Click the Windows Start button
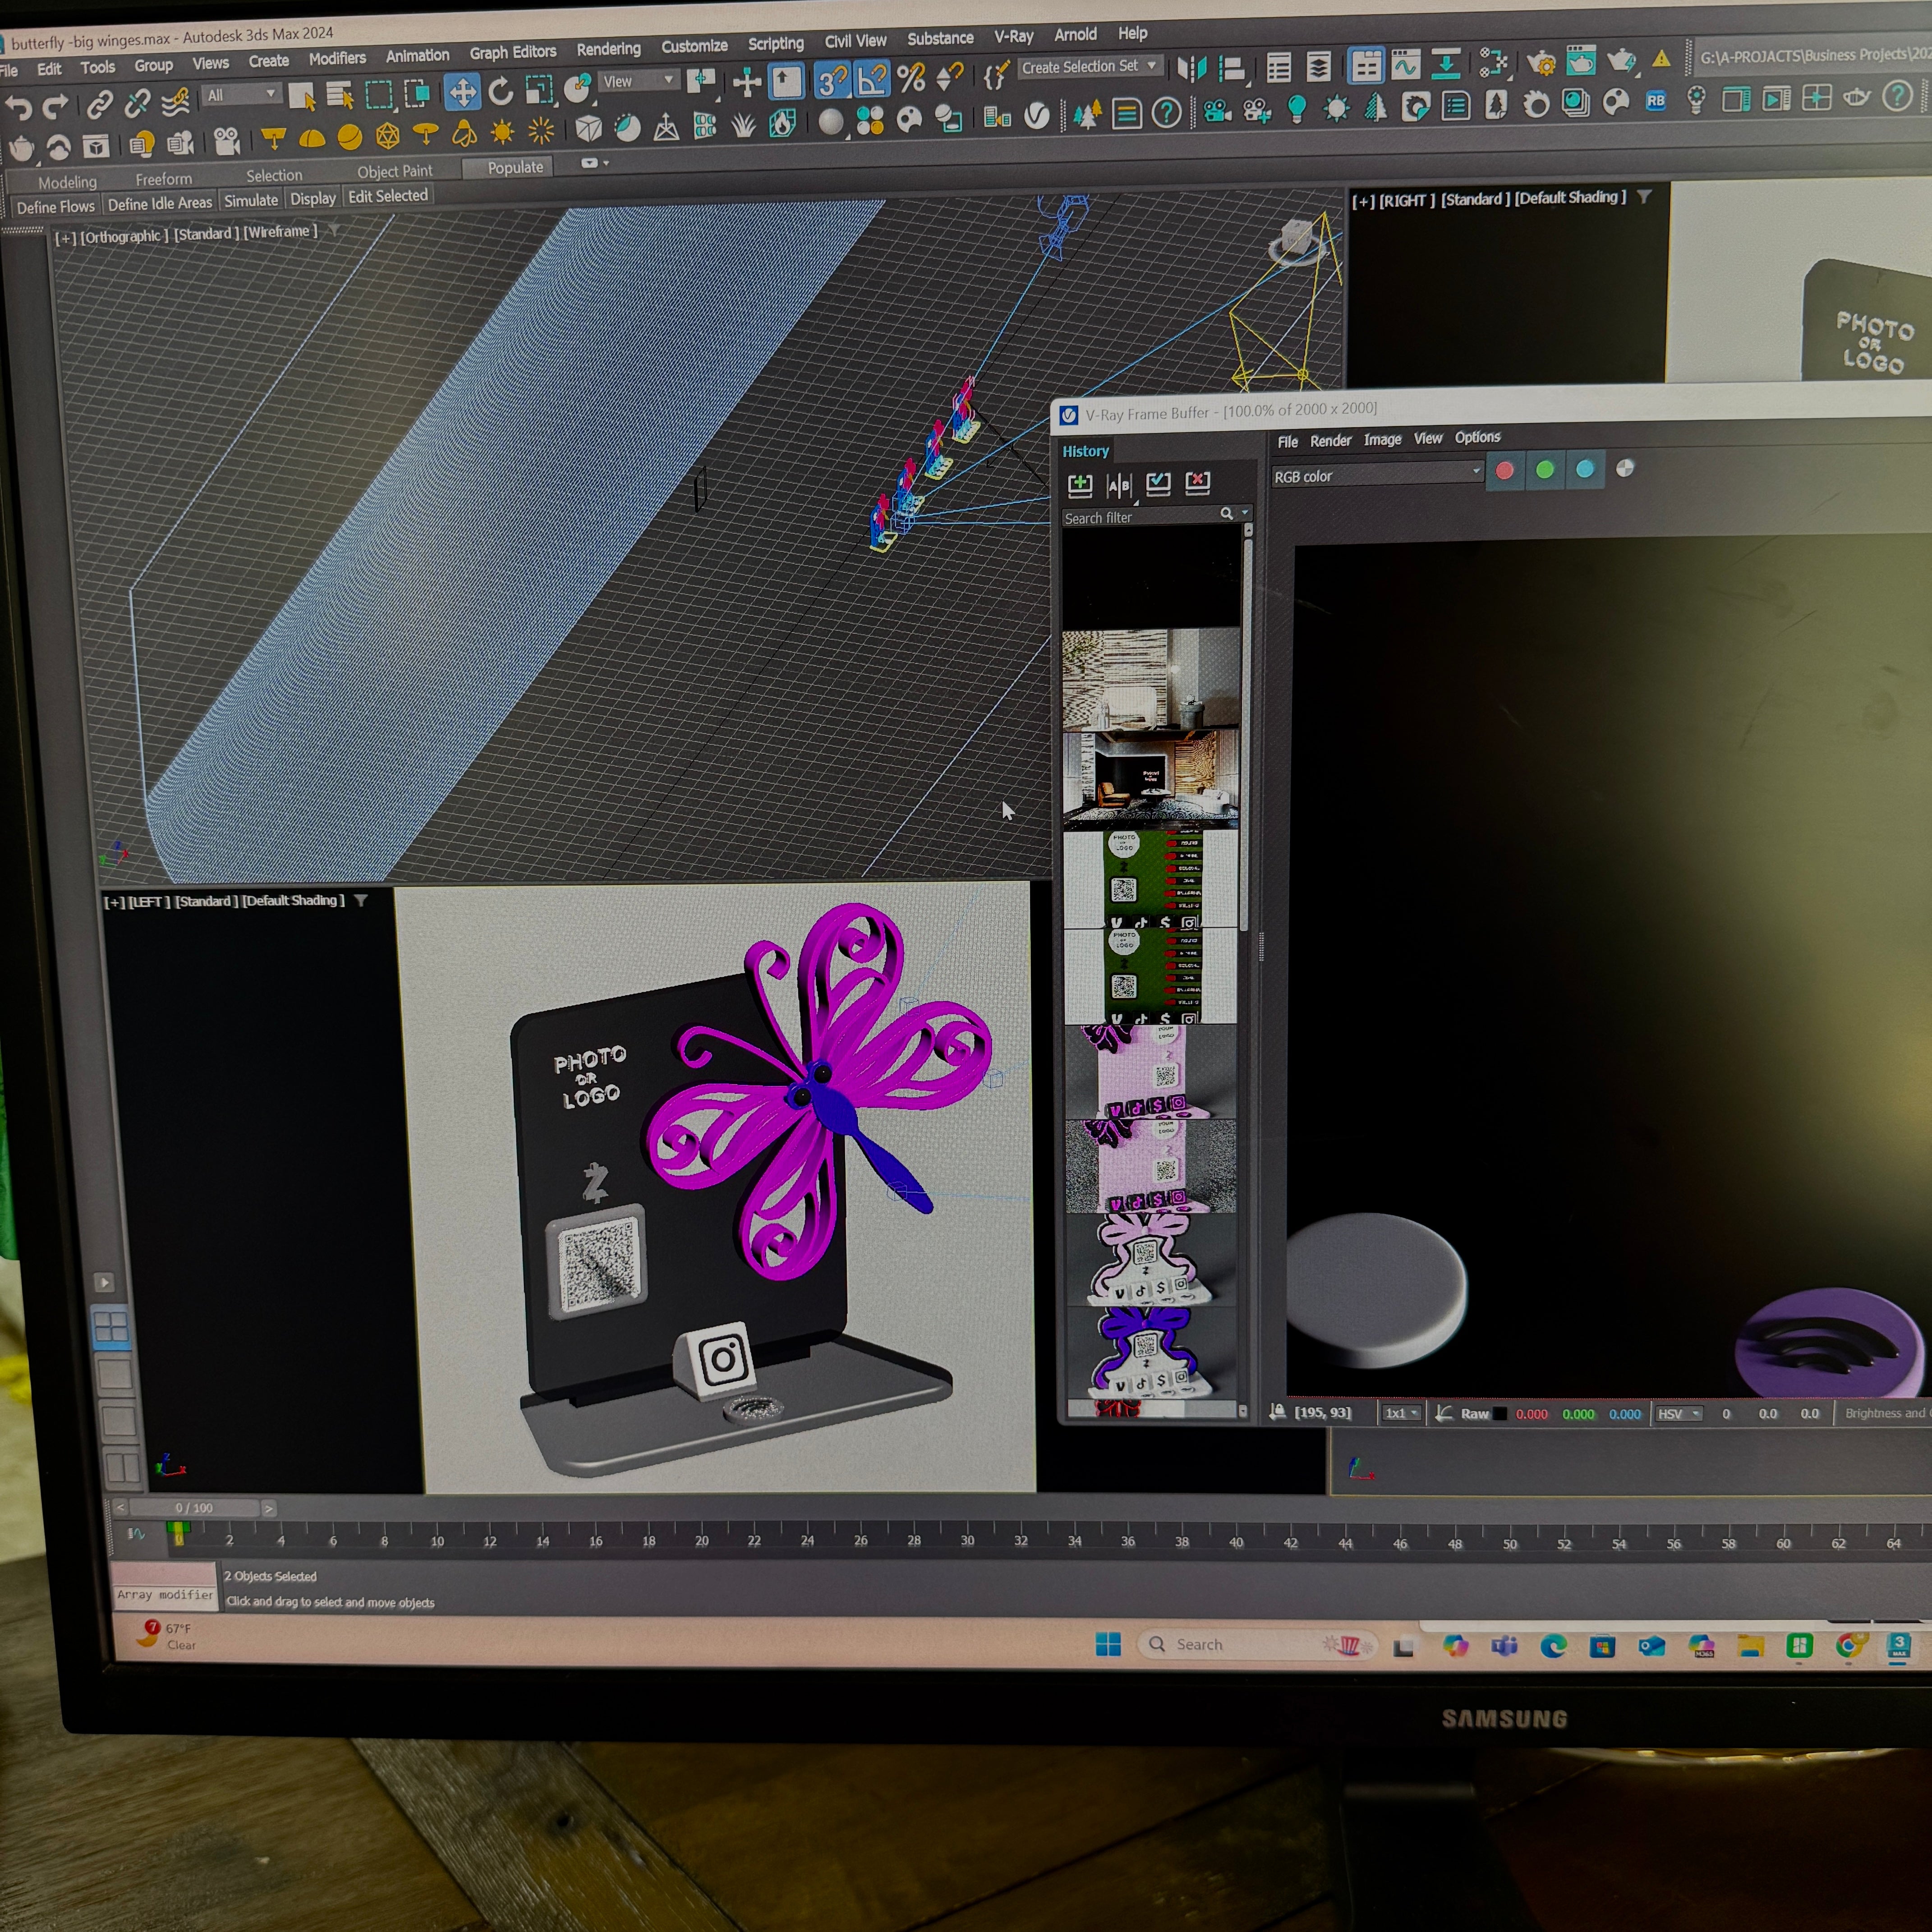This screenshot has height=1932, width=1932. 1108,1645
